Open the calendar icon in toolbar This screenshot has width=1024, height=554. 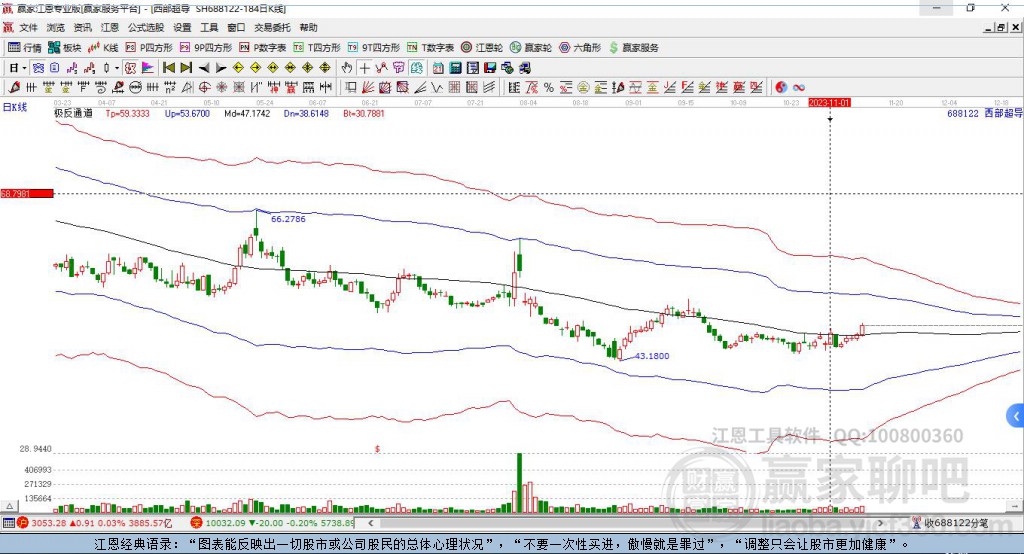coord(438,68)
